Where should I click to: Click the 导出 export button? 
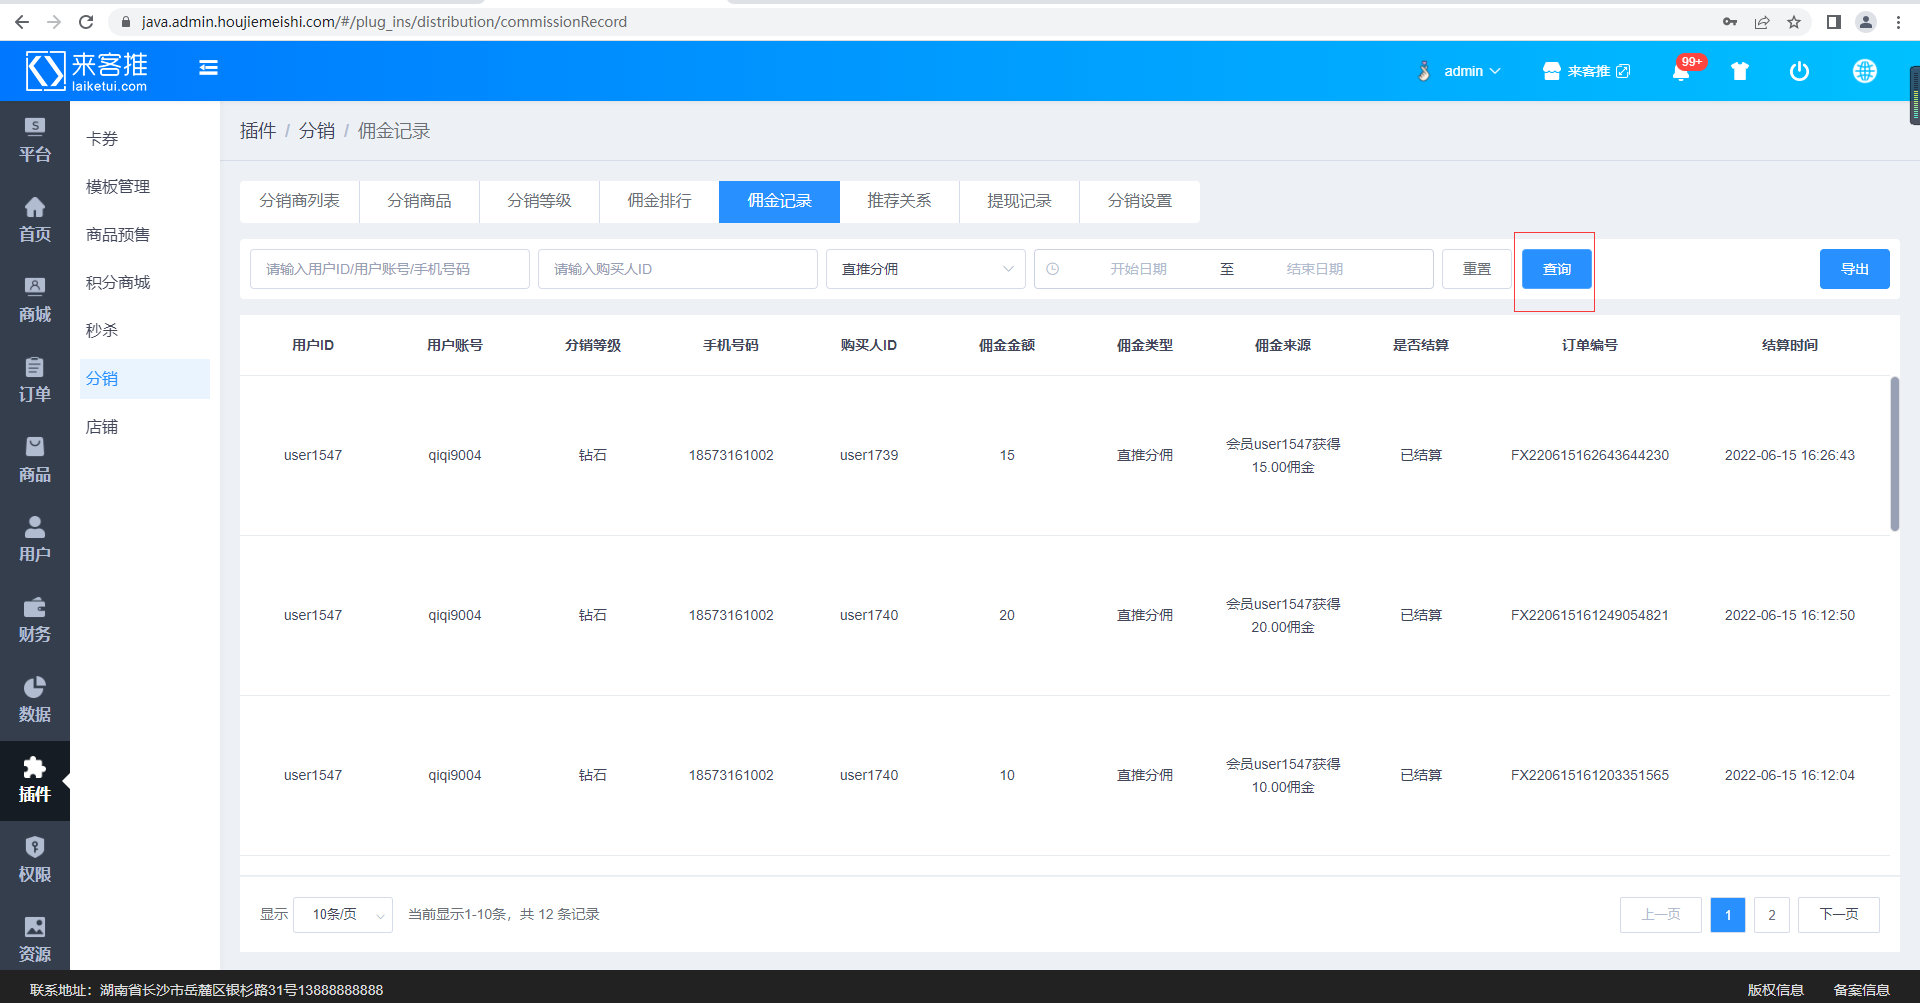pyautogui.click(x=1855, y=269)
